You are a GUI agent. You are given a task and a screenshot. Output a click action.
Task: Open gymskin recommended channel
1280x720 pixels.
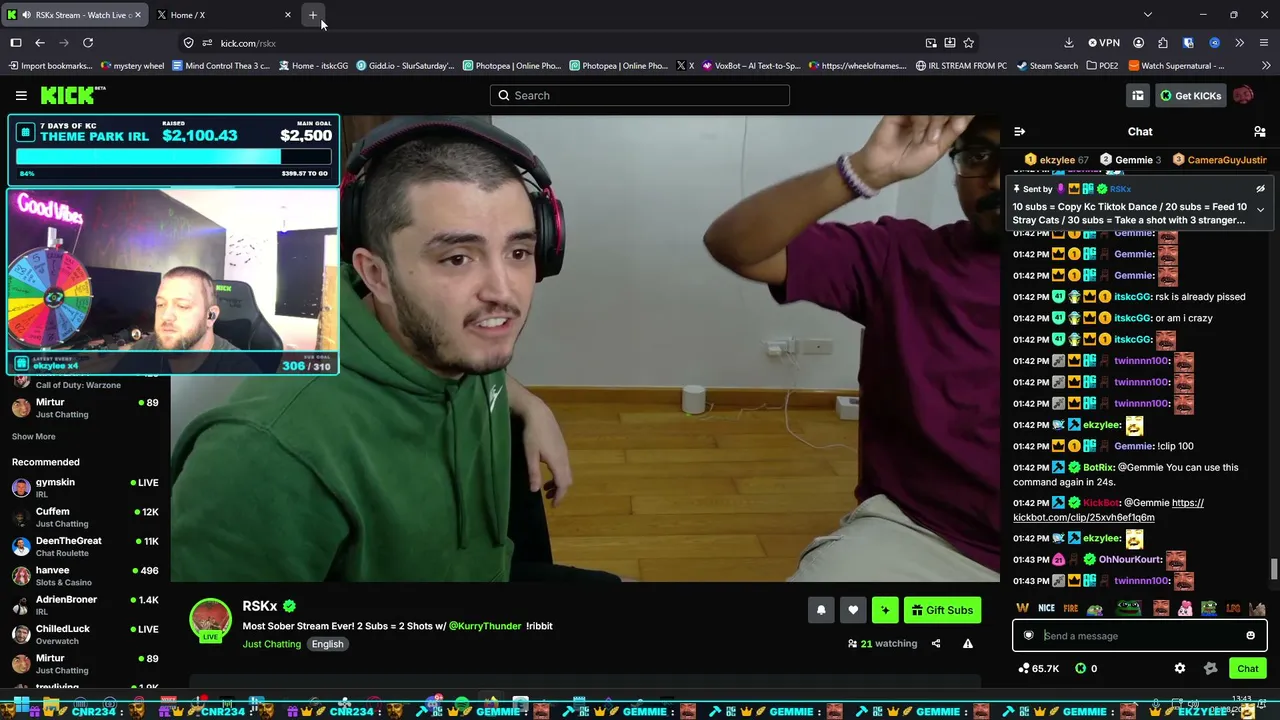tap(85, 488)
